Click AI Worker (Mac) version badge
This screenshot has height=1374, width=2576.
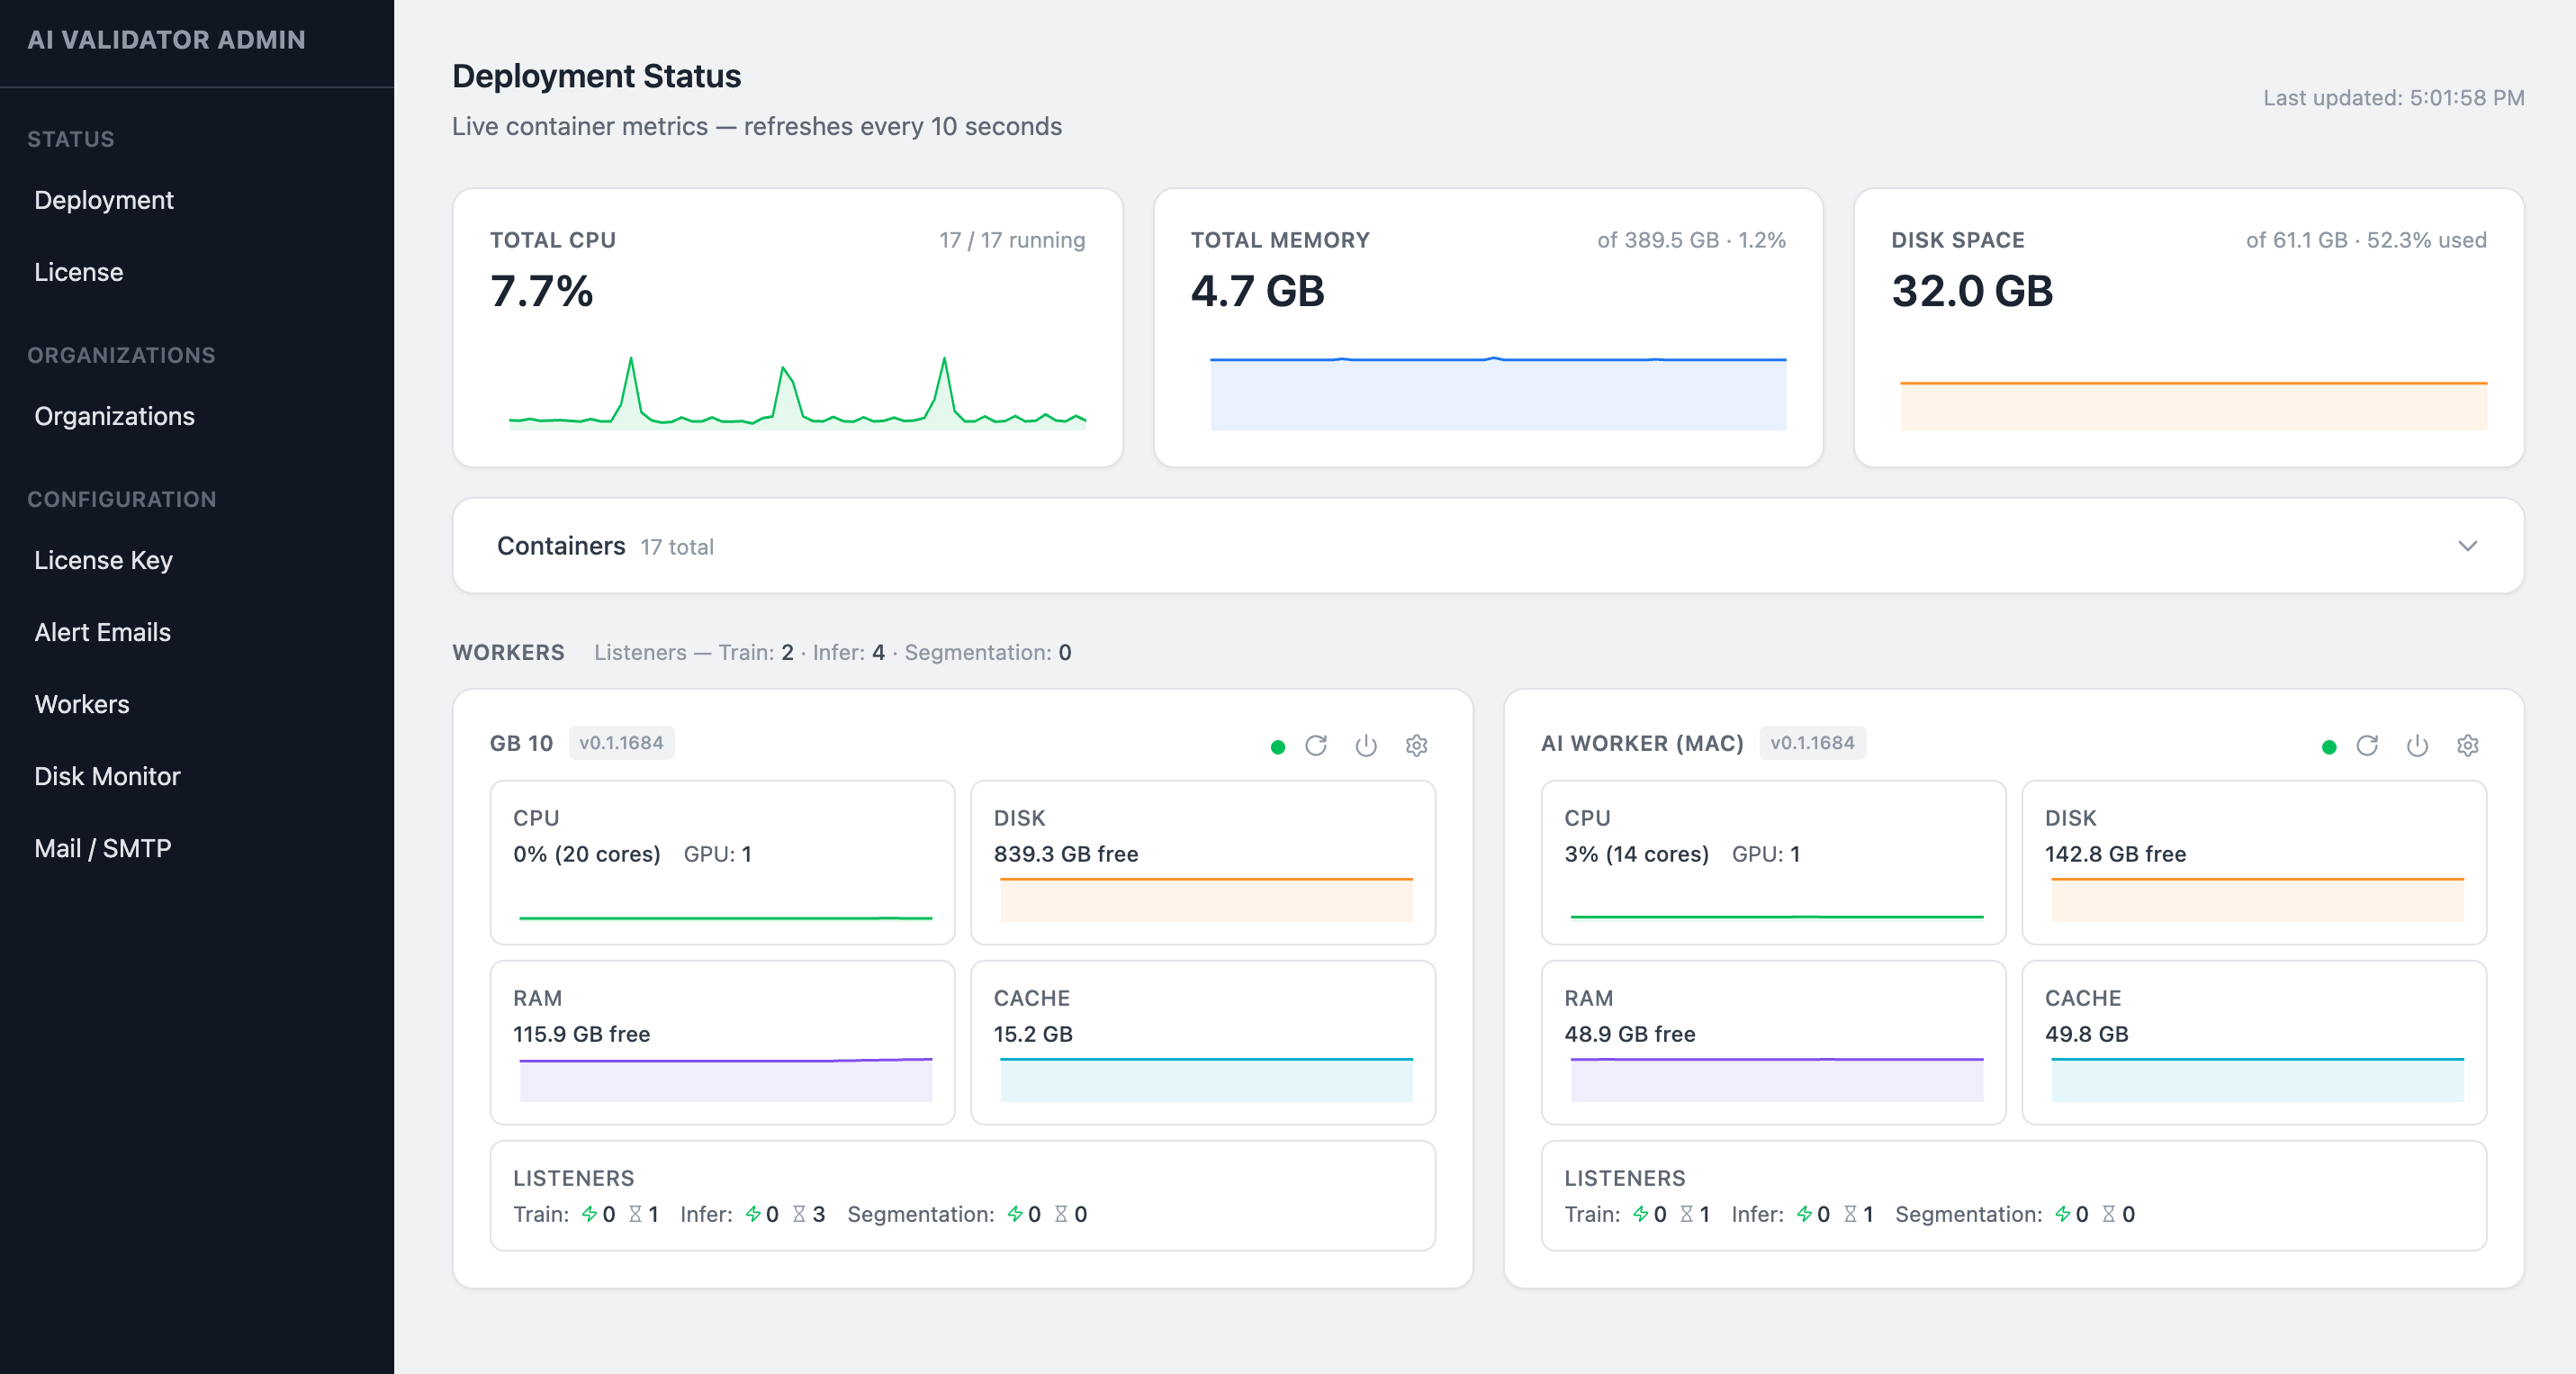click(x=1812, y=743)
